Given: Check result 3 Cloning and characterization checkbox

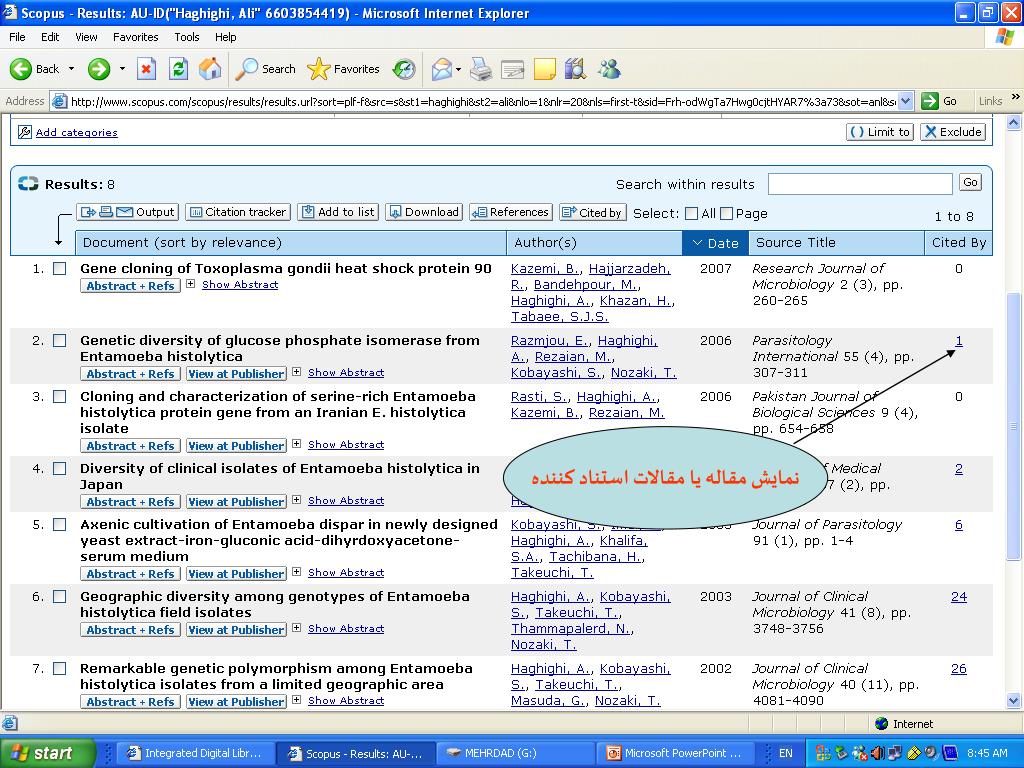Looking at the screenshot, I should [x=59, y=396].
